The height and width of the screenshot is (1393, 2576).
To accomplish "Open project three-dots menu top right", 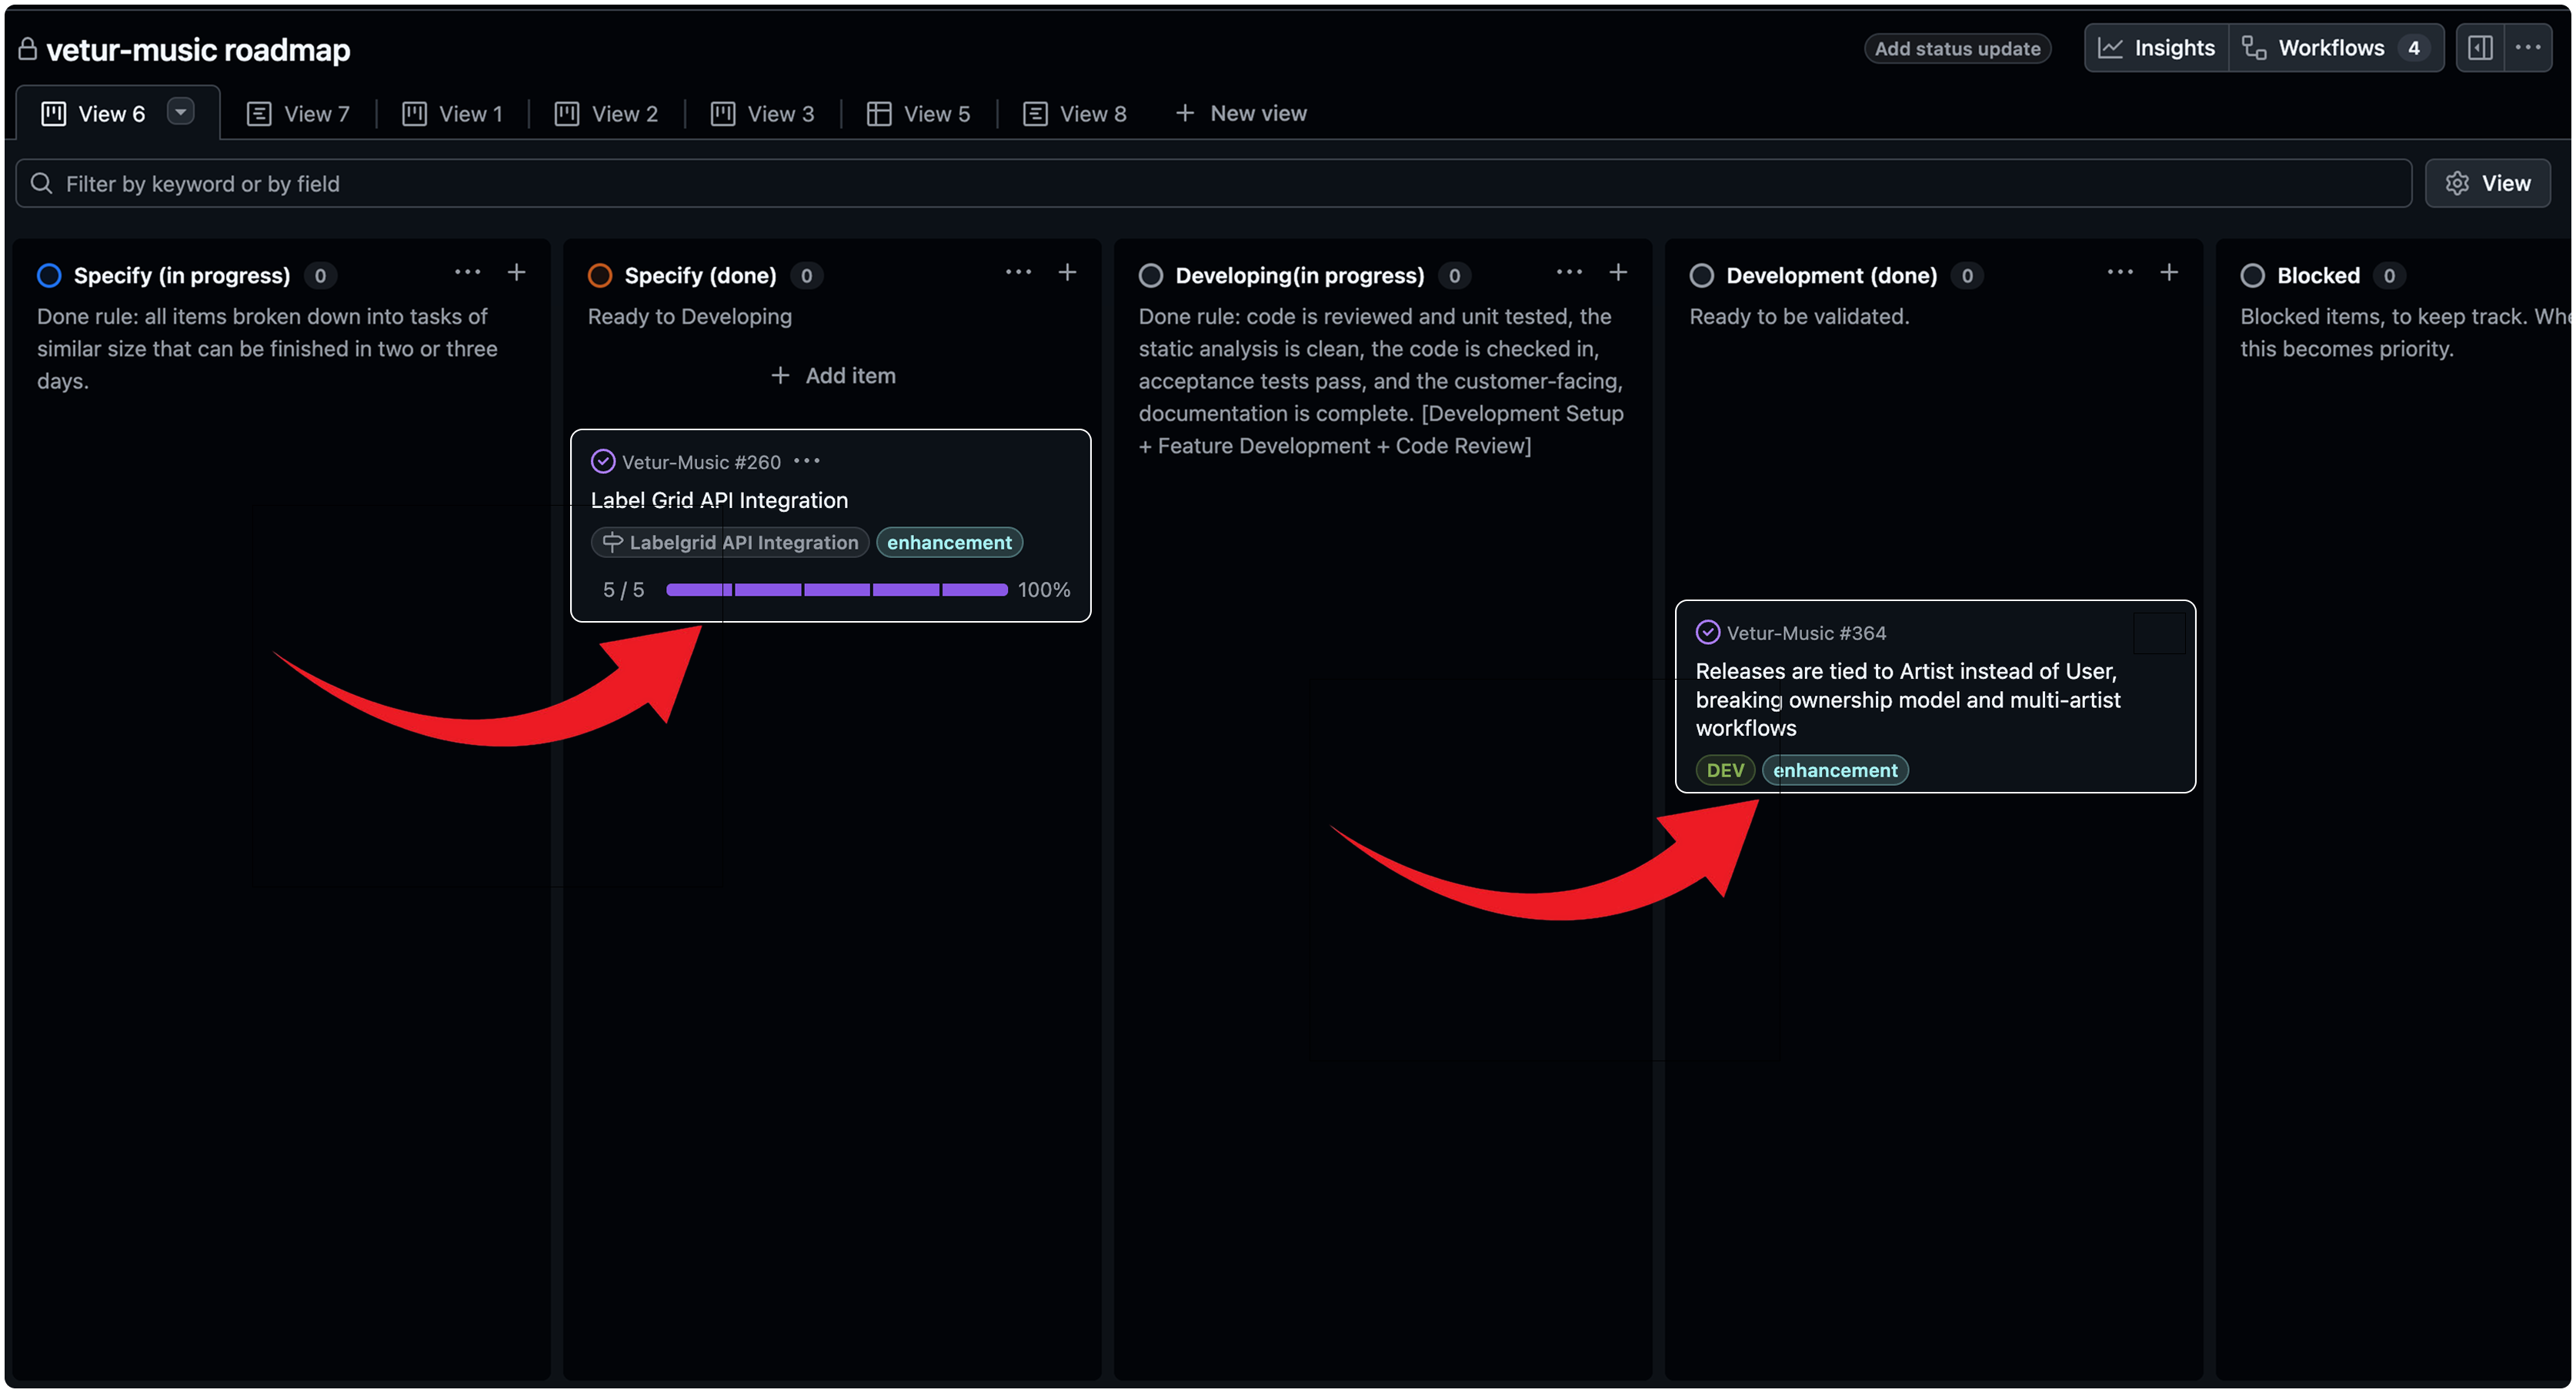I will (x=2527, y=48).
